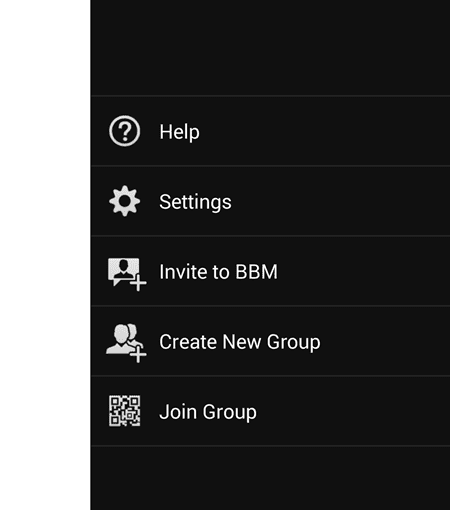
Task: Tap the Invite to BBM contact icon
Action: pyautogui.click(x=127, y=274)
